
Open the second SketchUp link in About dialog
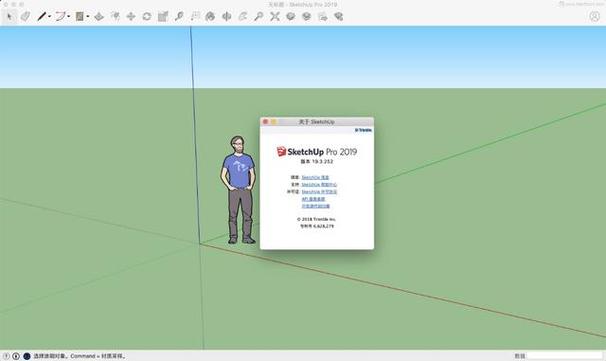coord(319,185)
